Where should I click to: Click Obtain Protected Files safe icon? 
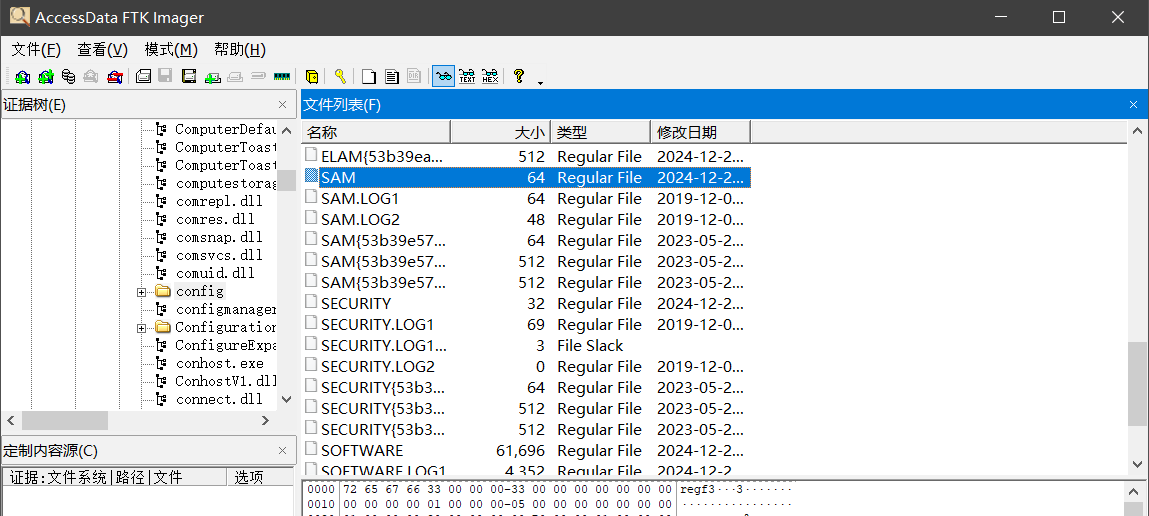pos(311,76)
